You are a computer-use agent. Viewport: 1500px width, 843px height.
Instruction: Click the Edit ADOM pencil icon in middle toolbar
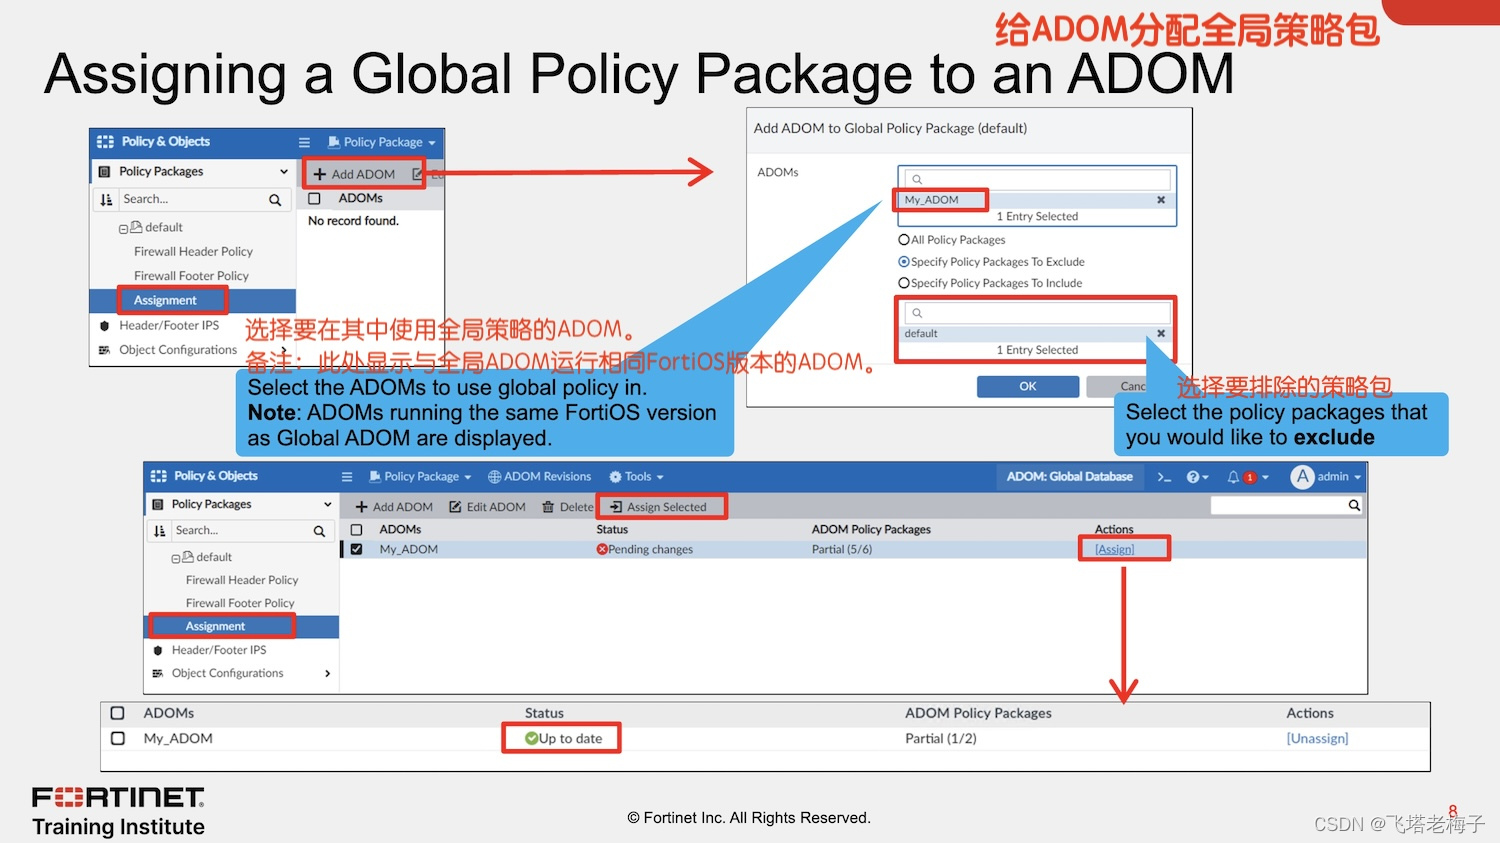(x=455, y=507)
